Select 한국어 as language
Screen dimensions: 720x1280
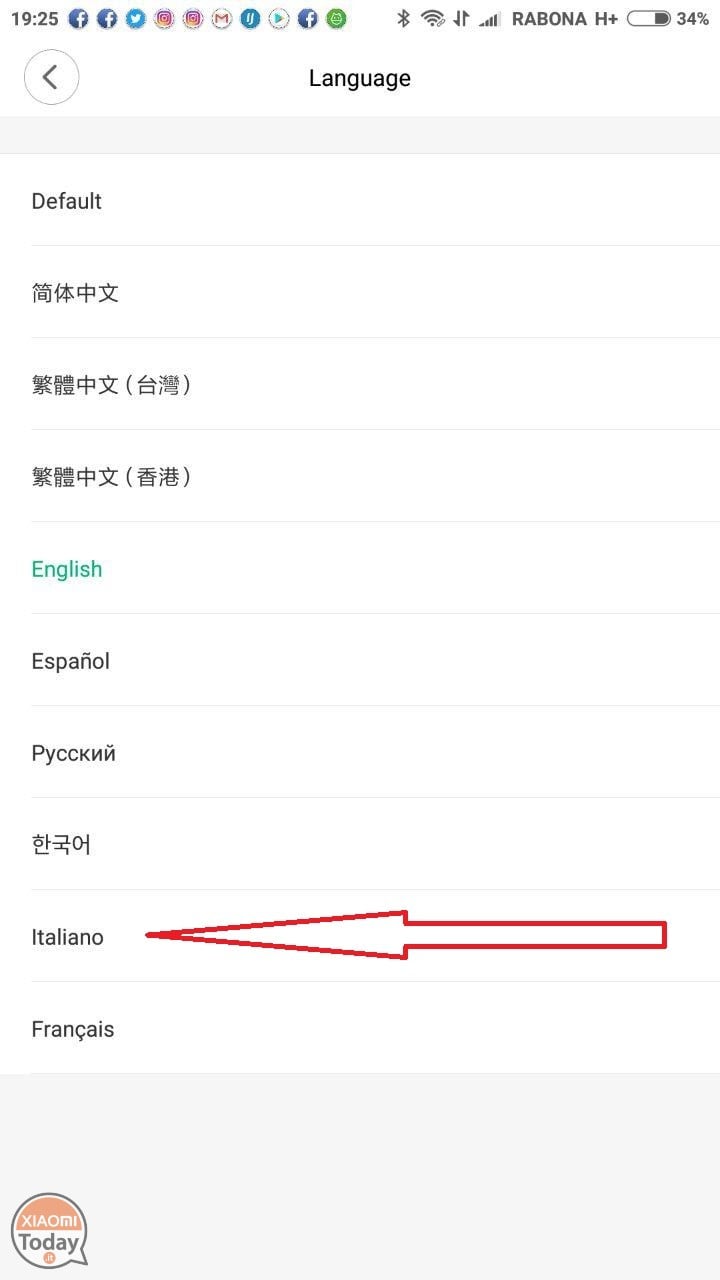[360, 844]
